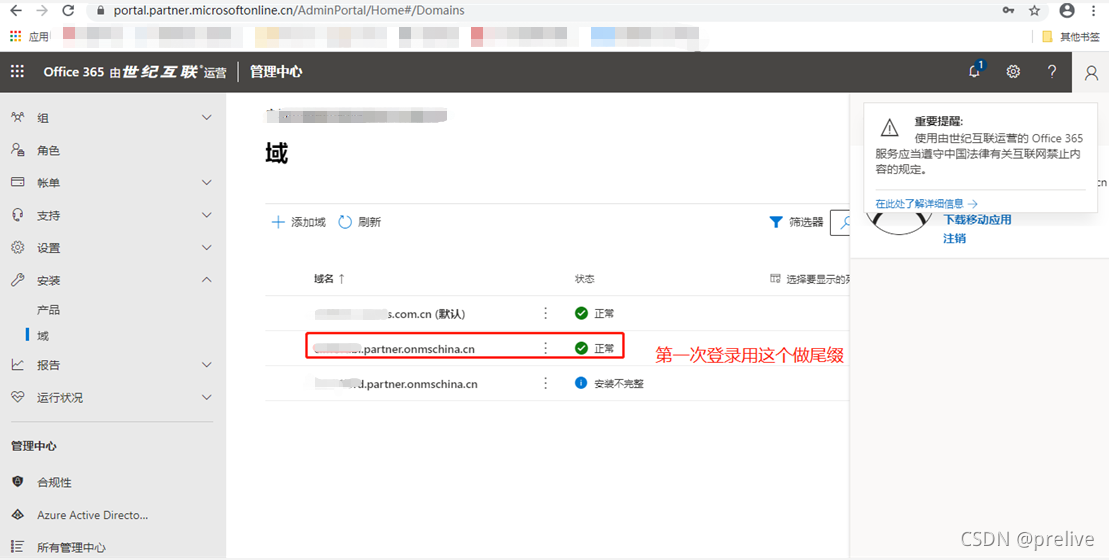Bookmark this page with star icon
This screenshot has height=560, width=1109.
(1034, 11)
